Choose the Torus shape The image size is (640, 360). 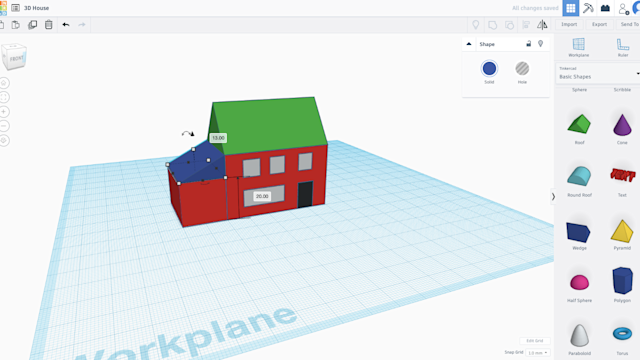622,338
